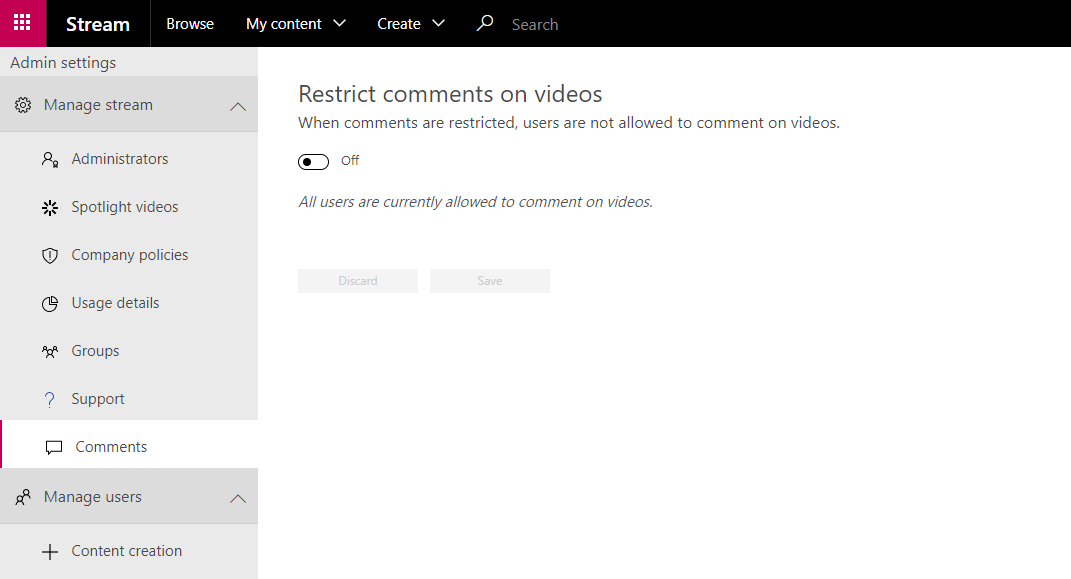
Task: Click the Support question mark icon
Action: coord(49,399)
